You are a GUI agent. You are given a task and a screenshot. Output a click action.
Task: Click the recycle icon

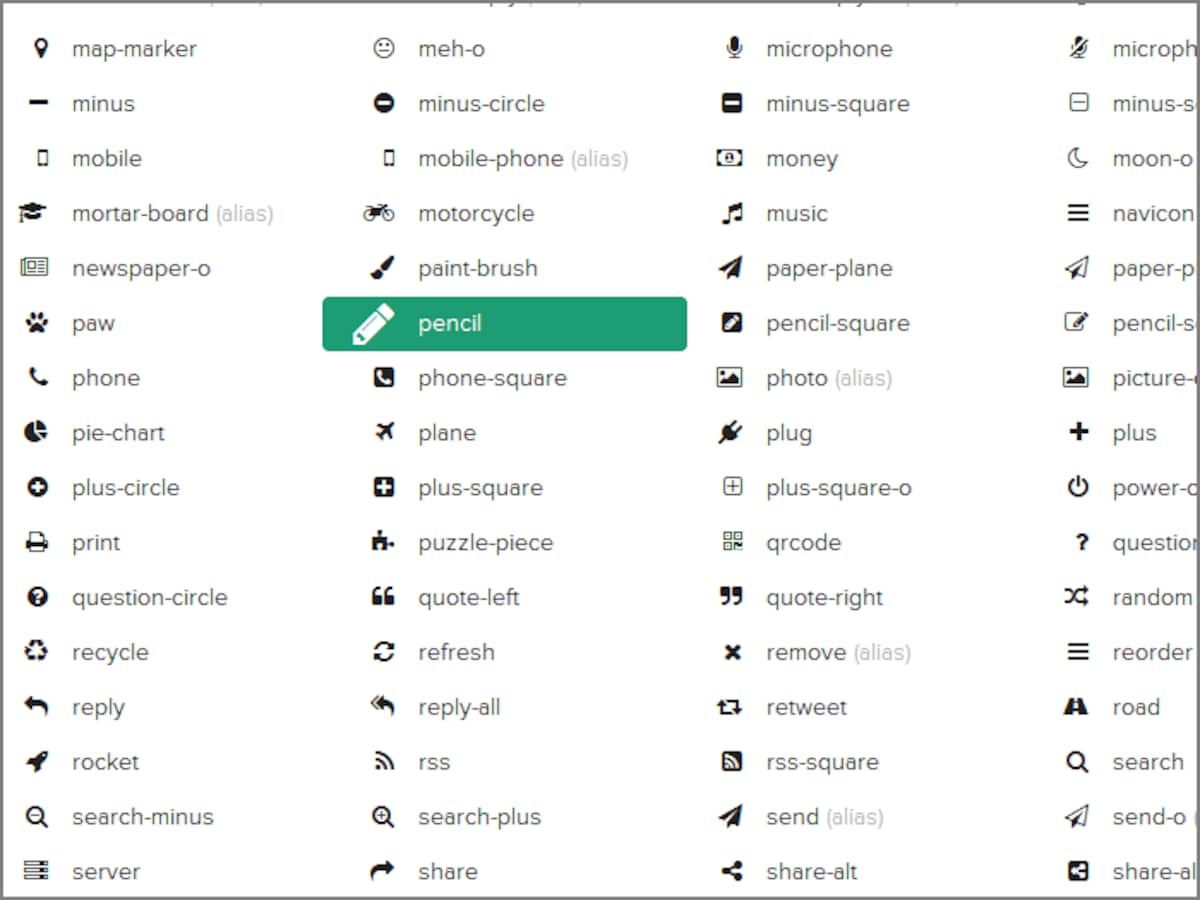tap(37, 652)
